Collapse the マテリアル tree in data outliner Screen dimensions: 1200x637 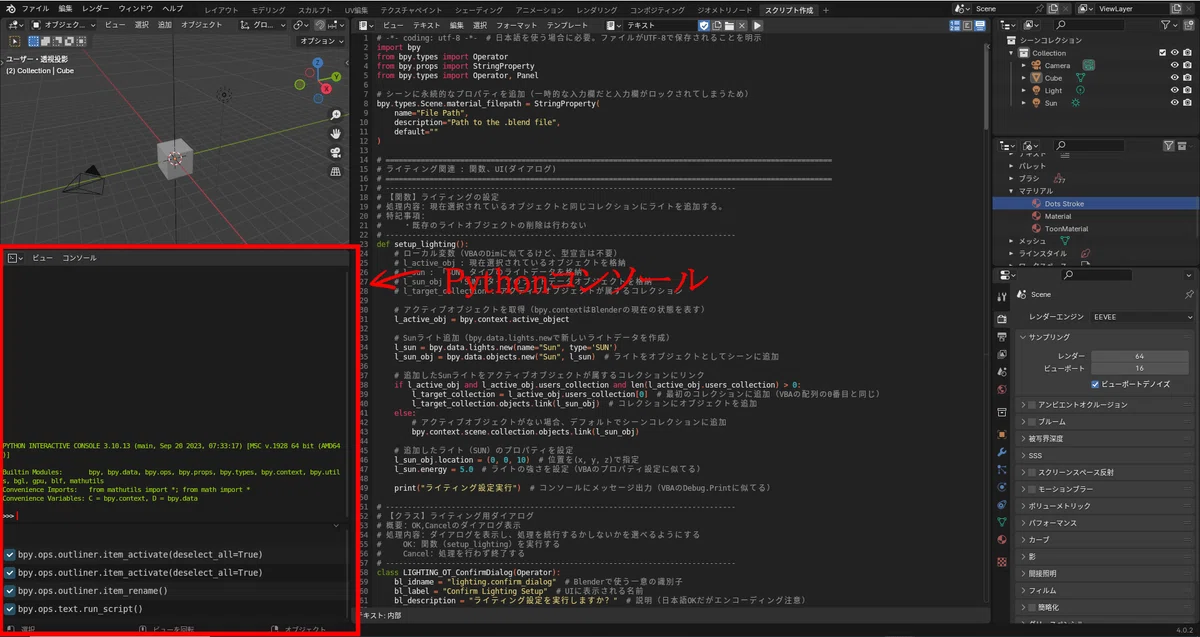click(x=1011, y=190)
